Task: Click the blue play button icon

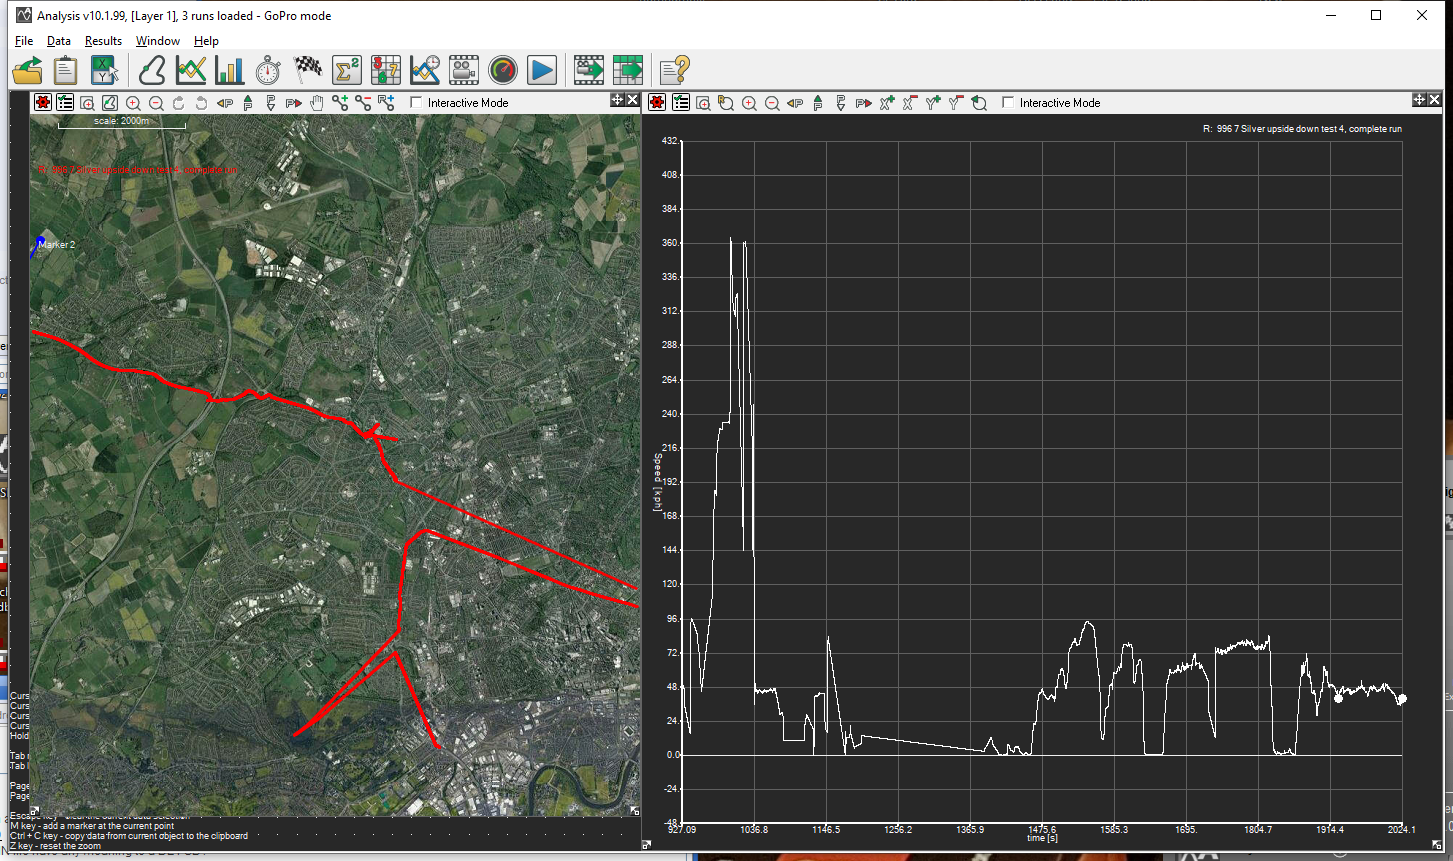Action: pos(542,70)
